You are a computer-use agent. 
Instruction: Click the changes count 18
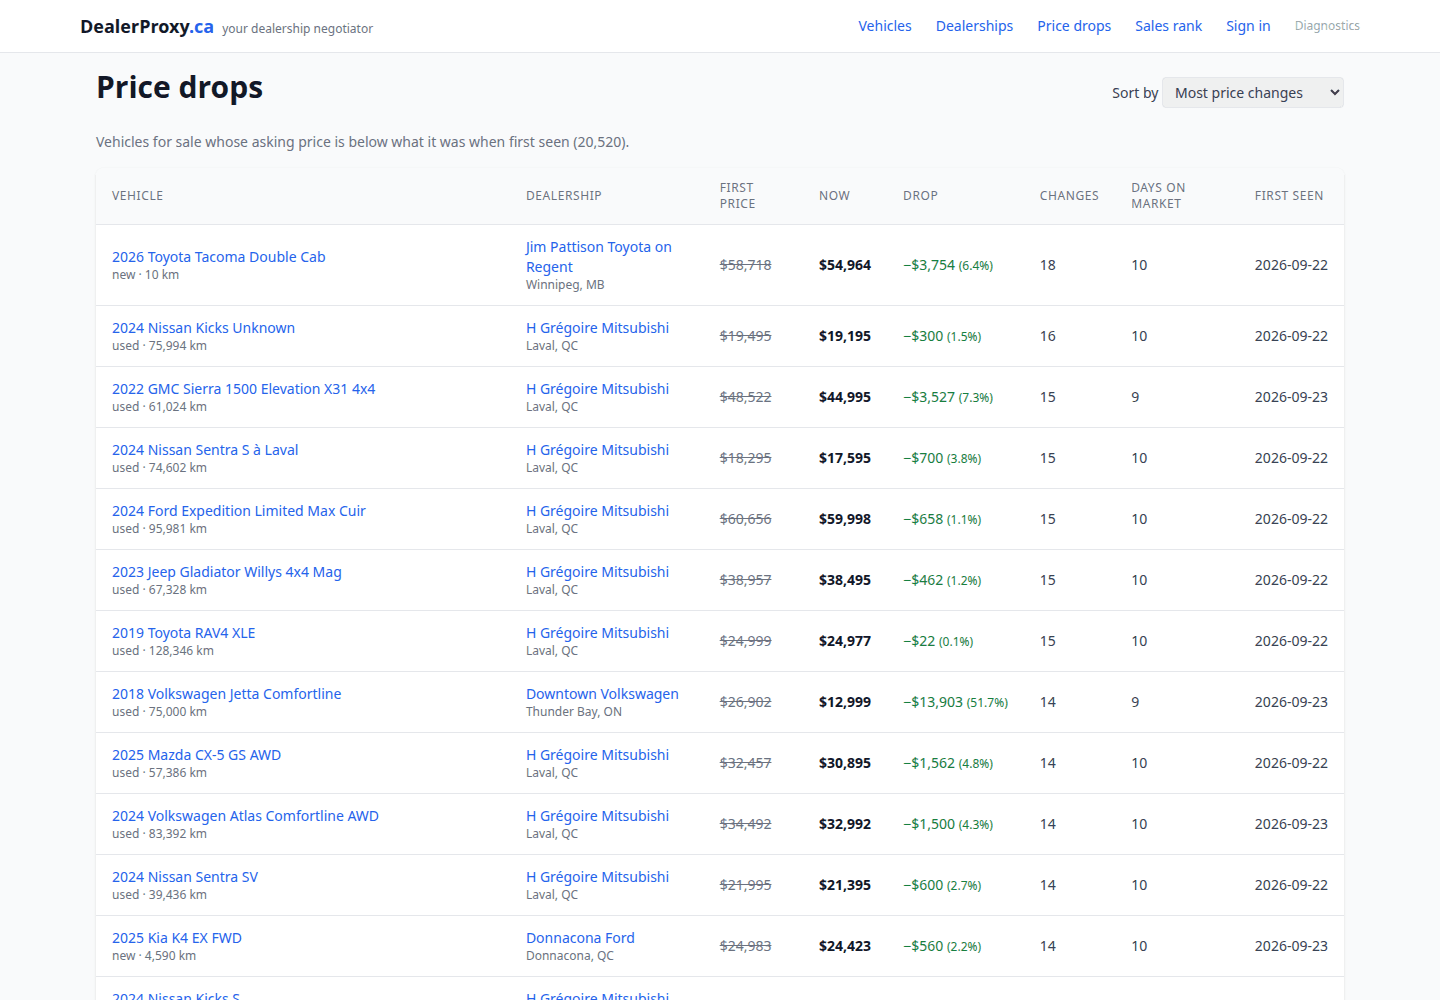click(1048, 265)
